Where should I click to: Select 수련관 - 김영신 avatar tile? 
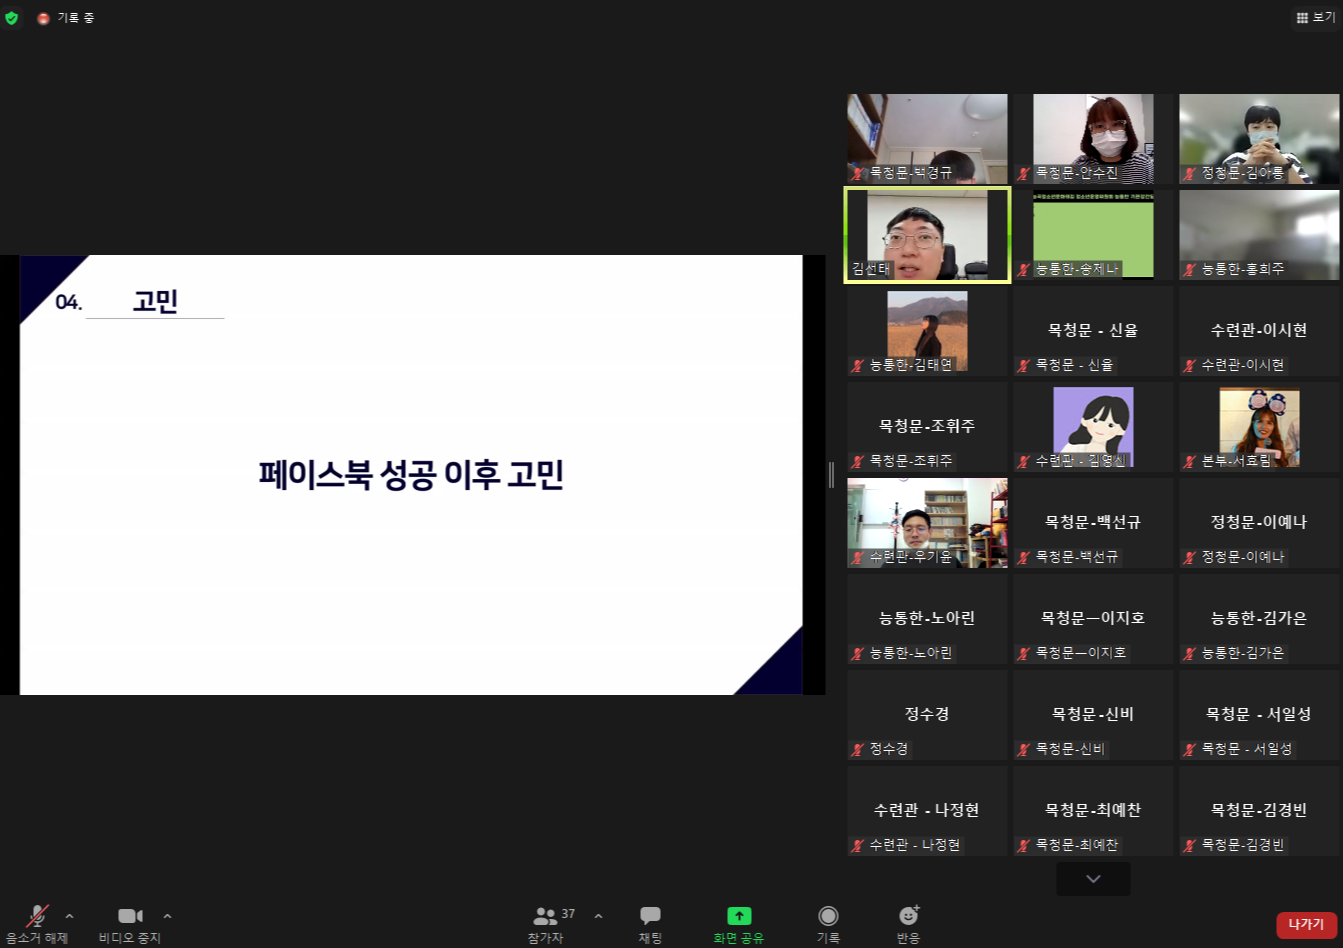[1093, 426]
